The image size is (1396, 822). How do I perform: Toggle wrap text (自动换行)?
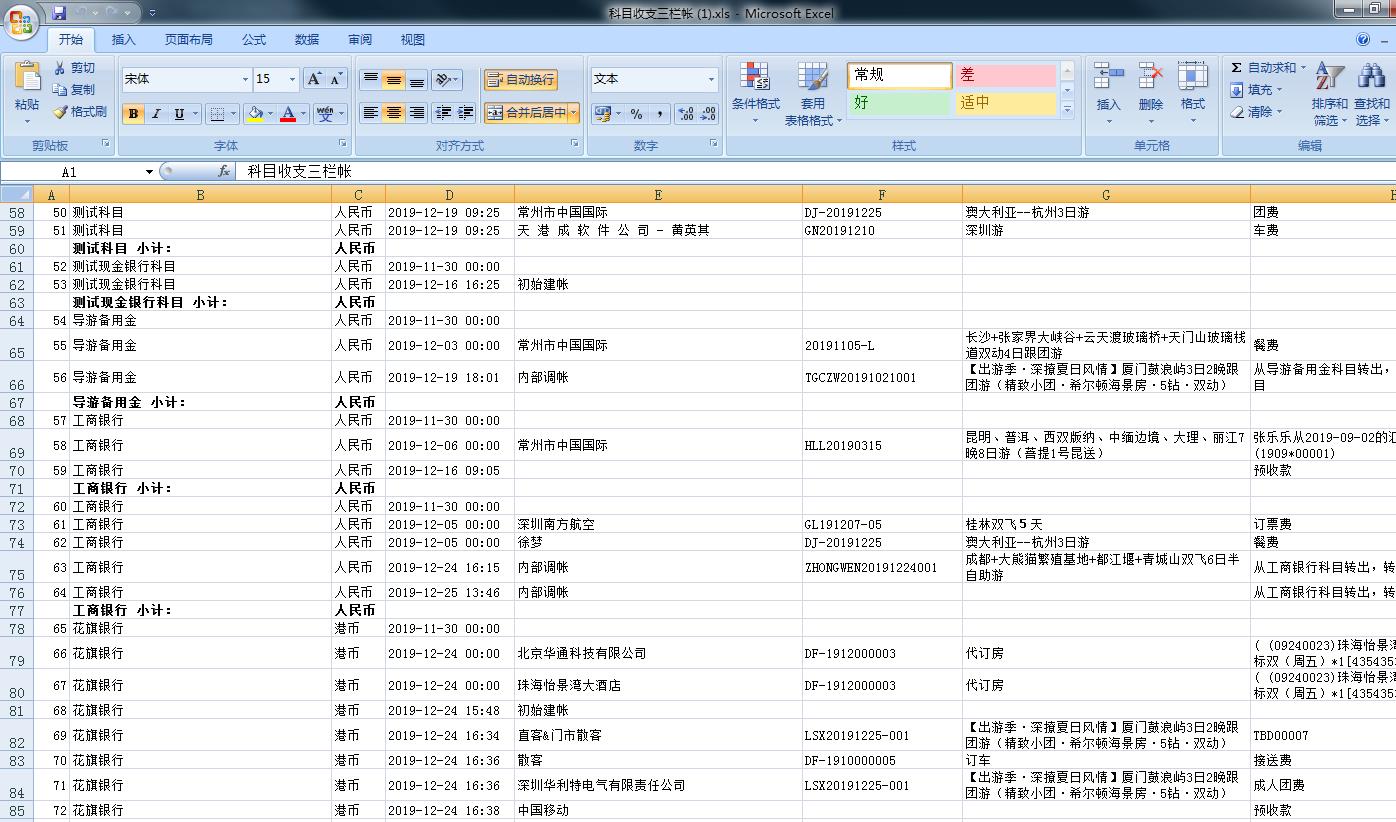click(x=520, y=80)
